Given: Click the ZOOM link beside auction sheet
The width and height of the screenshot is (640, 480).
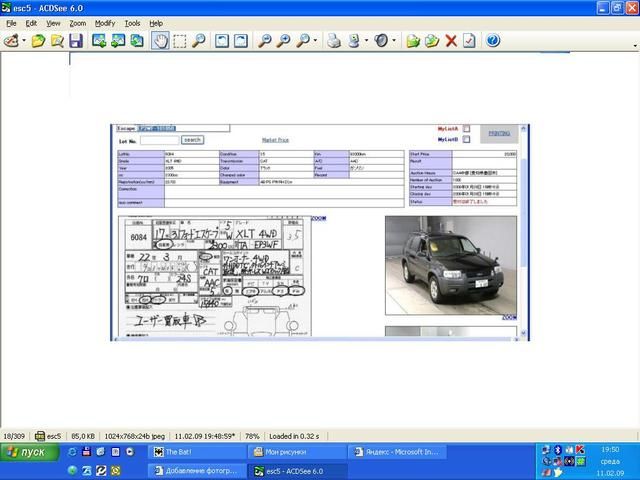Looking at the screenshot, I should pyautogui.click(x=319, y=218).
